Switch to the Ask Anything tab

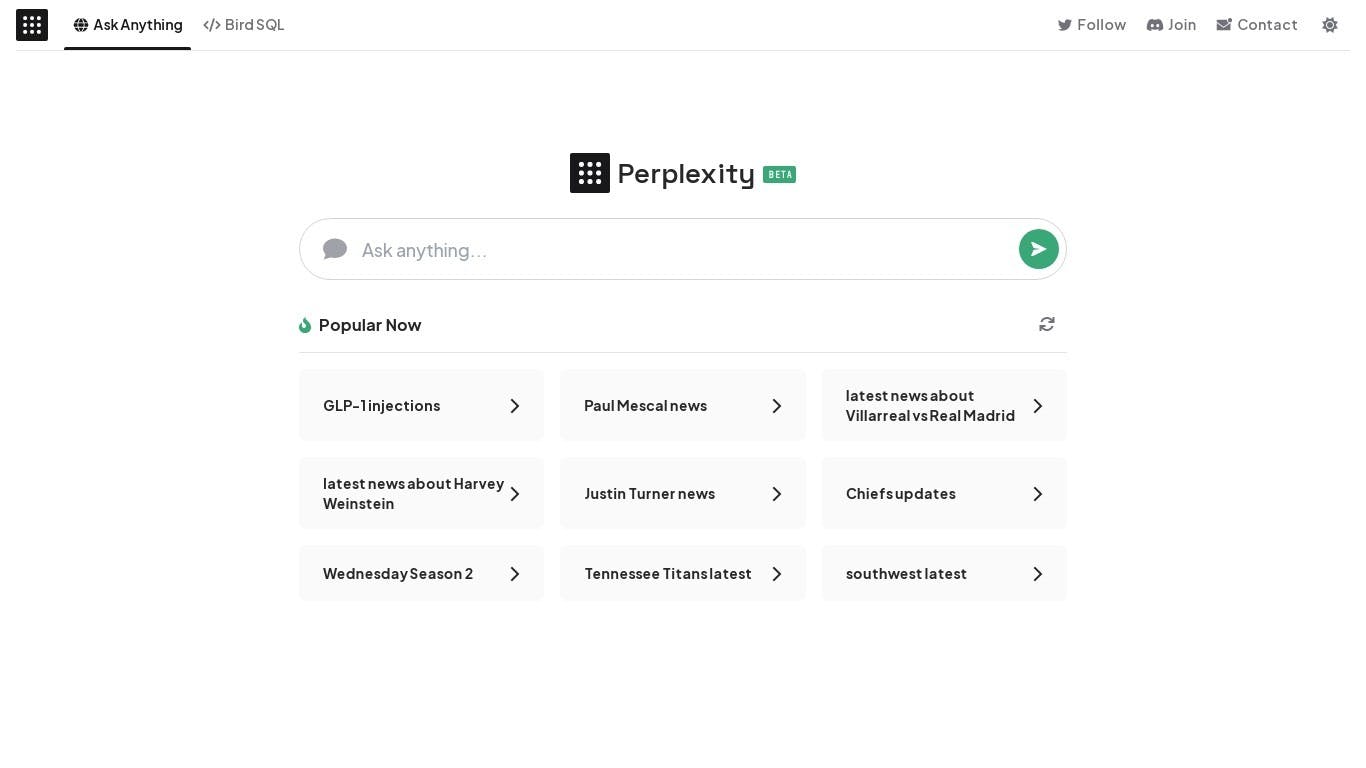pos(128,25)
